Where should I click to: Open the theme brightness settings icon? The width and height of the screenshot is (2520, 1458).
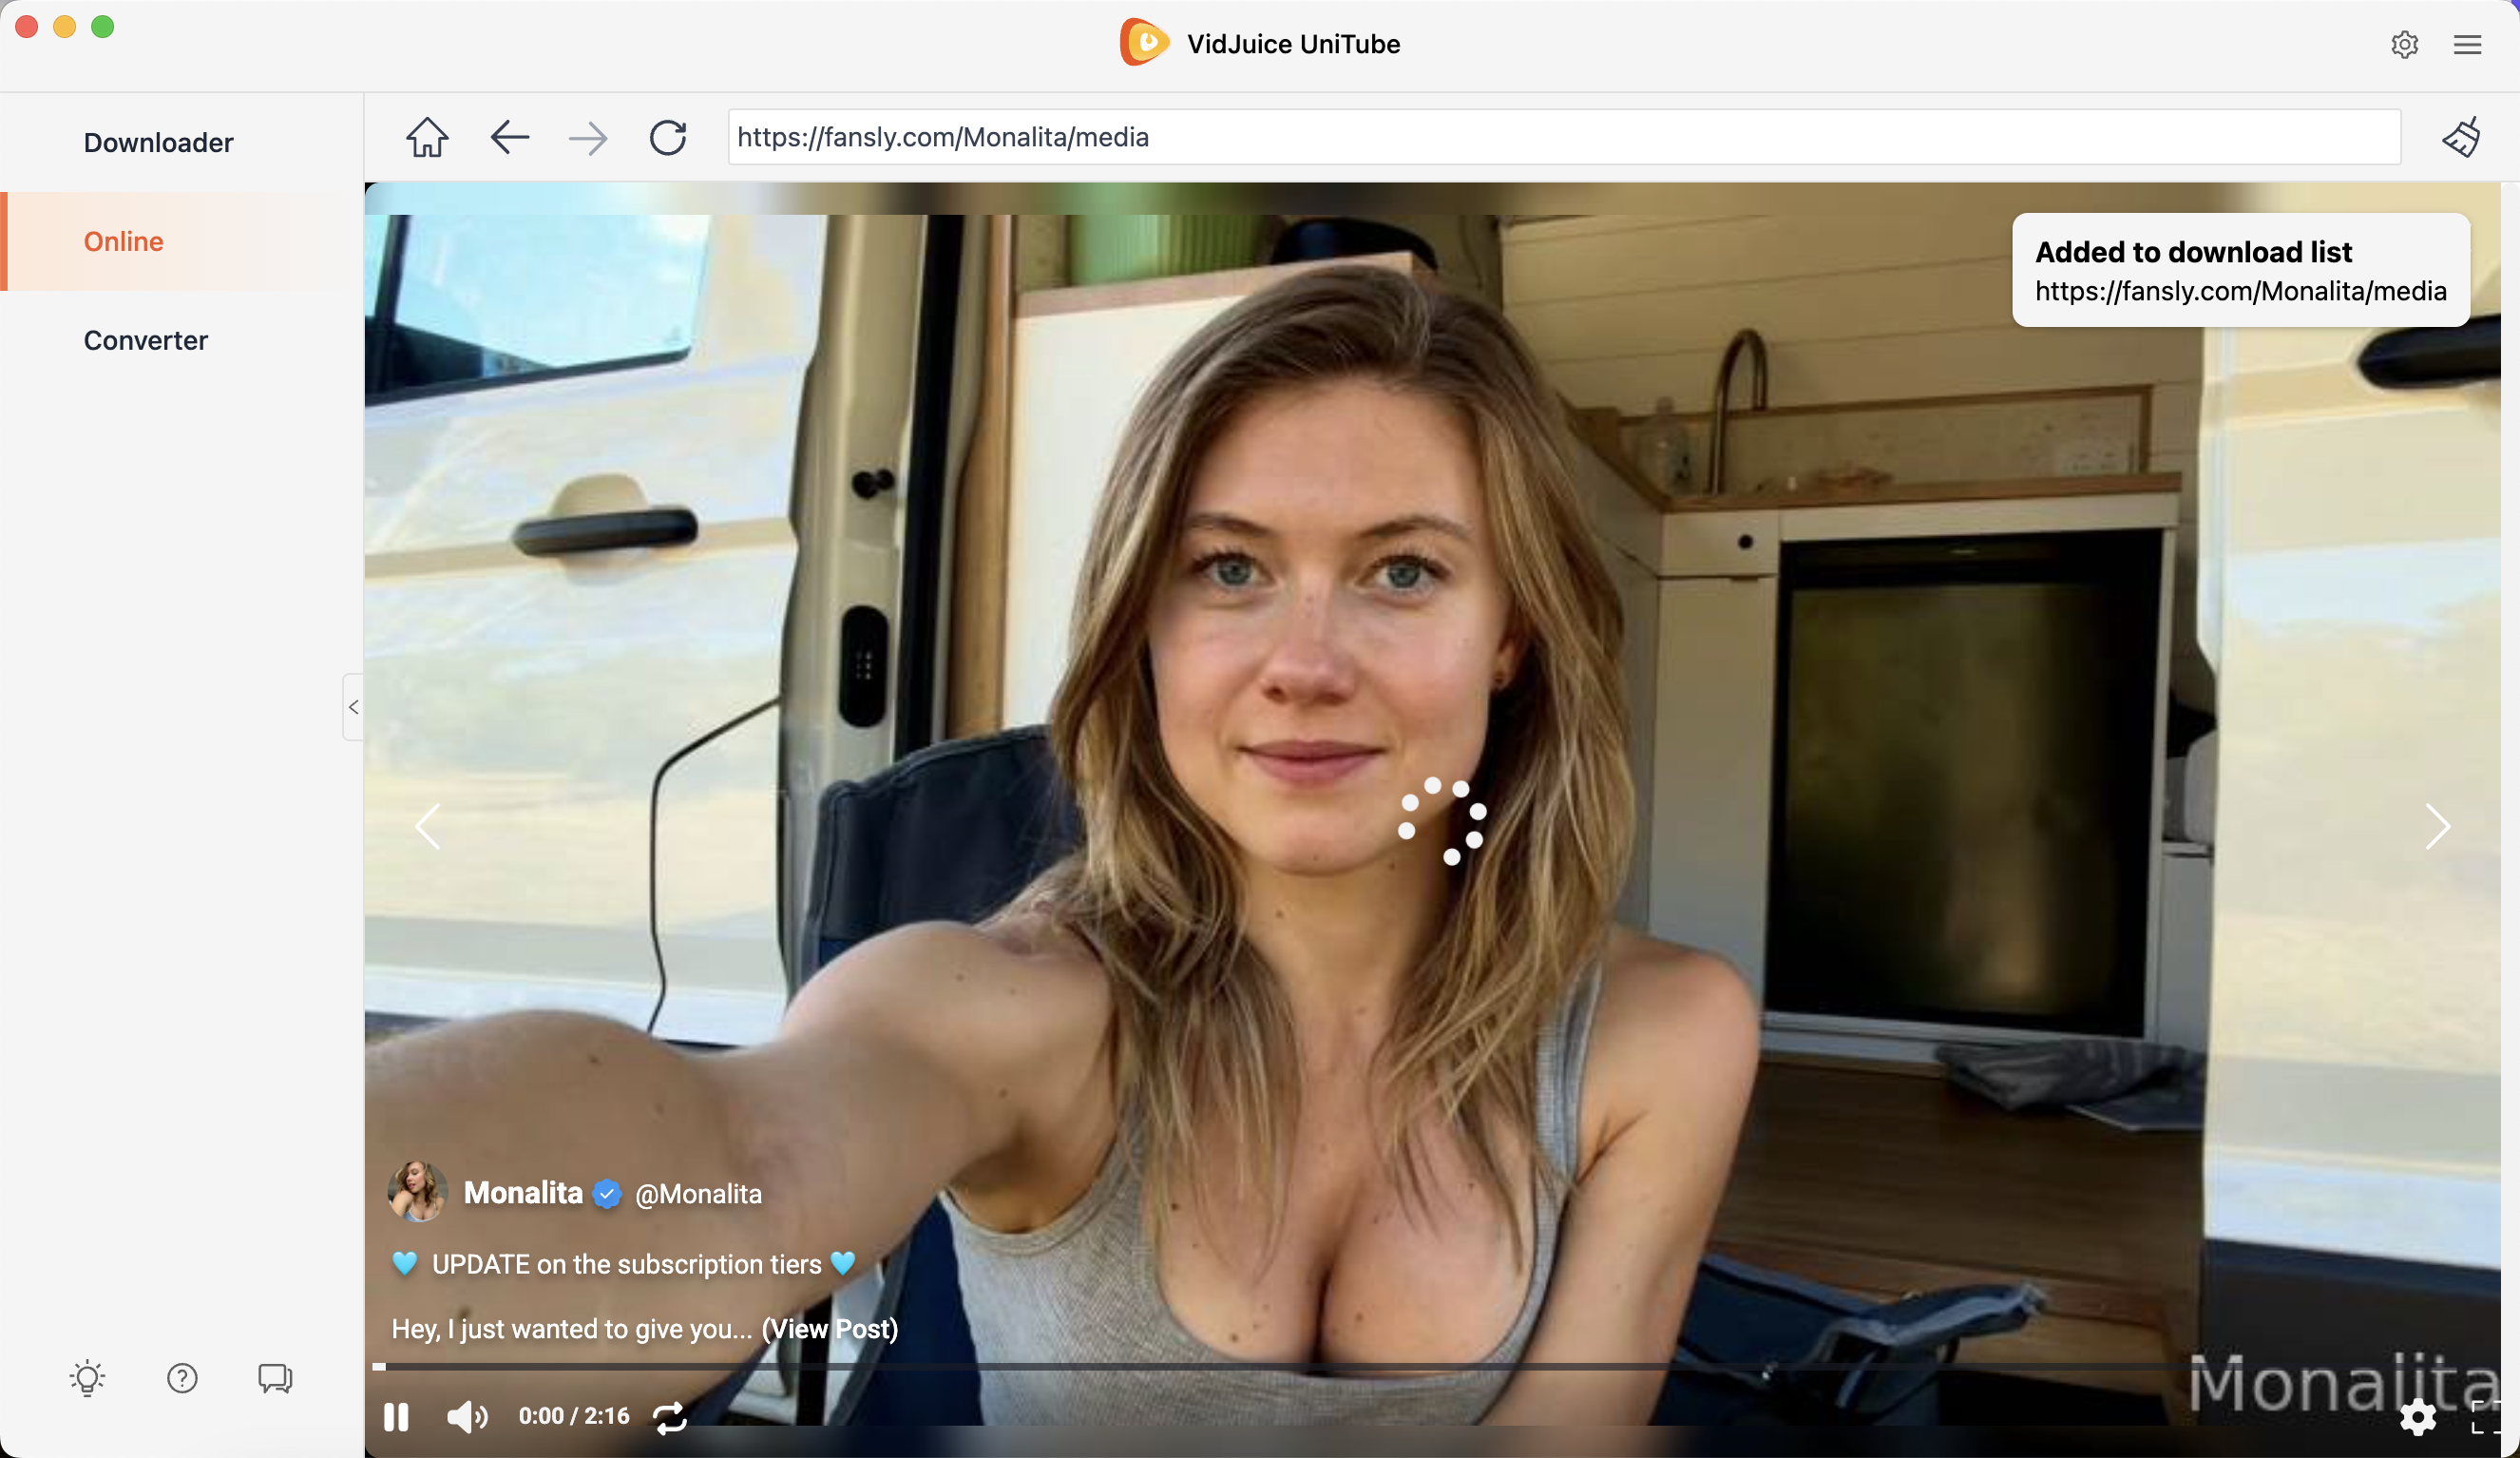click(87, 1379)
